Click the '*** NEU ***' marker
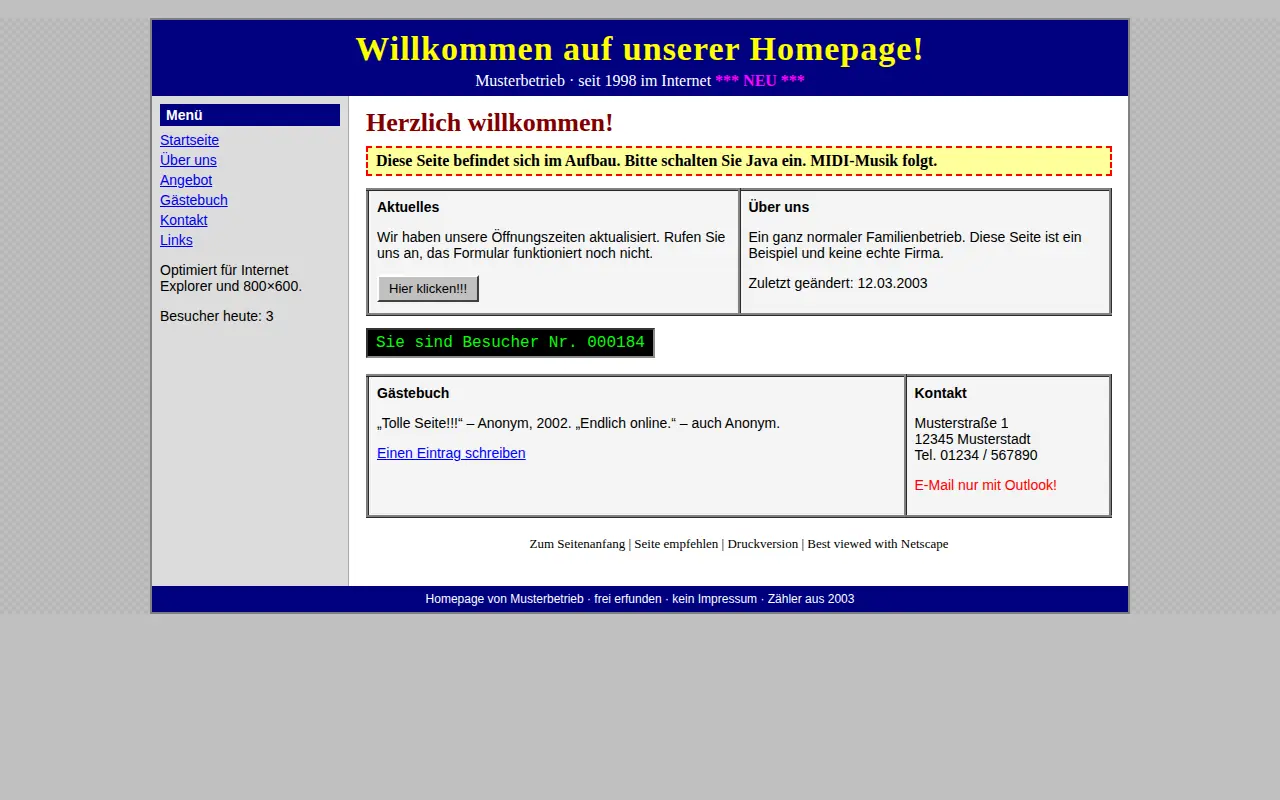The width and height of the screenshot is (1280, 800). 760,81
